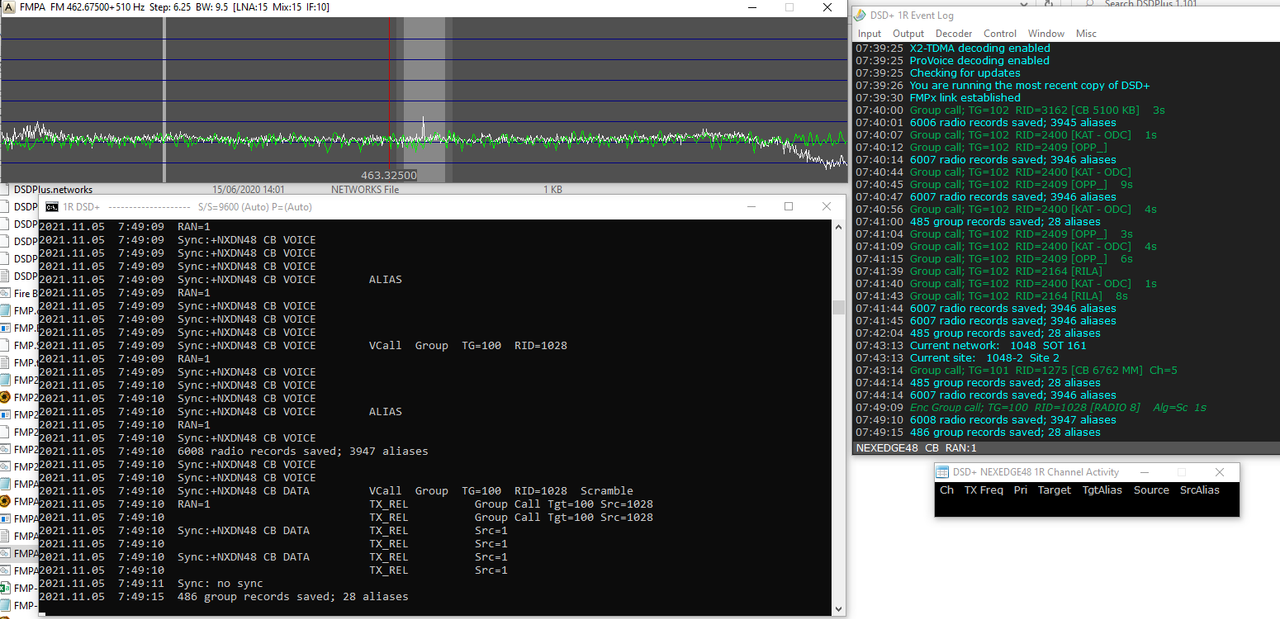Open the Output menu in Event Log
The width and height of the screenshot is (1280, 619).
click(908, 33)
